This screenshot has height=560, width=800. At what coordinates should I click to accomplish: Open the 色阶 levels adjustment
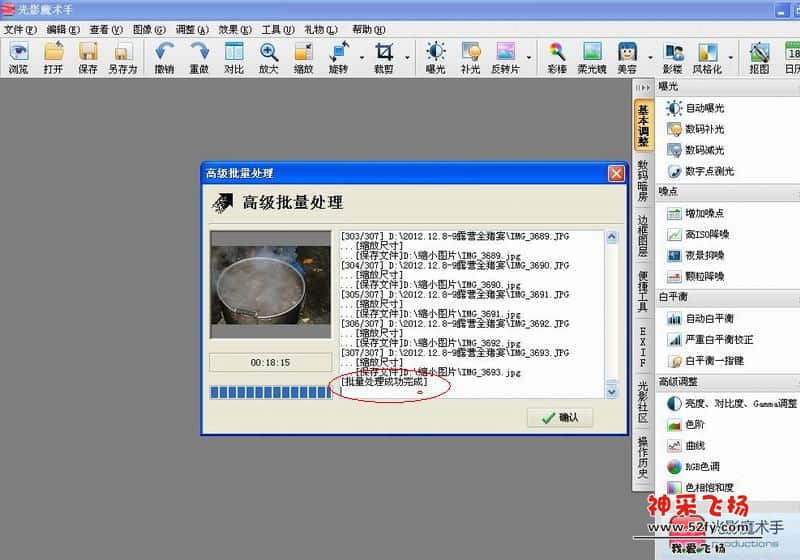685,424
